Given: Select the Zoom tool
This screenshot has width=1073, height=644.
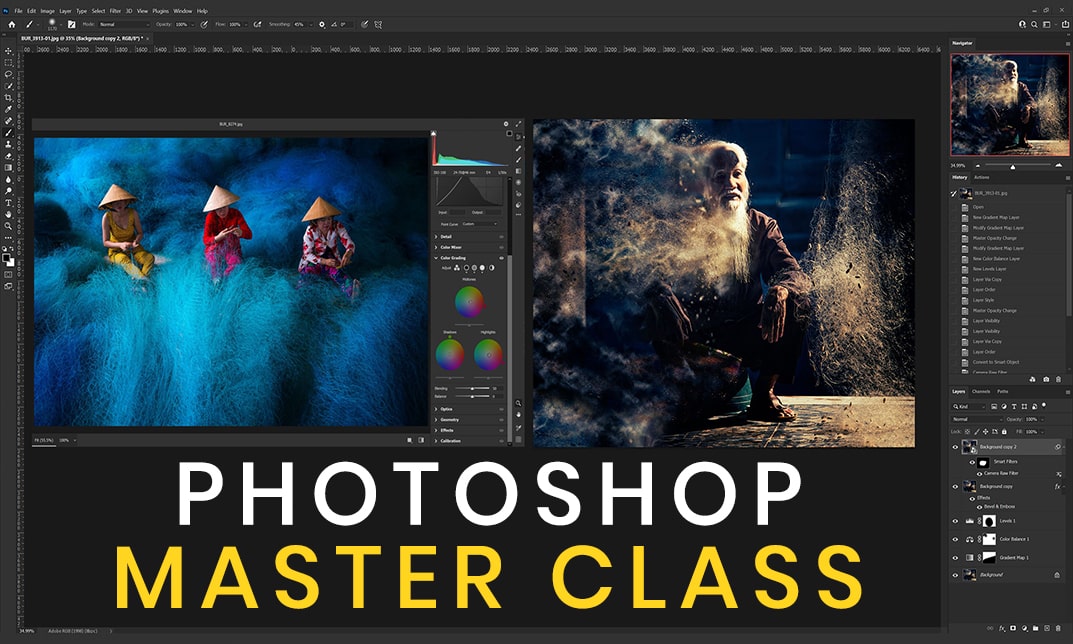Looking at the screenshot, I should [8, 226].
